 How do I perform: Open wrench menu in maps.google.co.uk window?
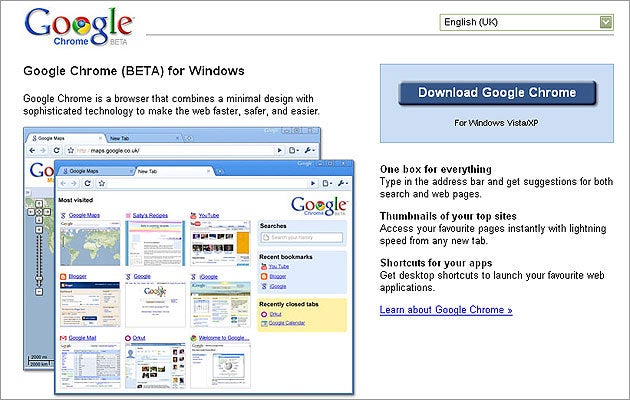309,150
